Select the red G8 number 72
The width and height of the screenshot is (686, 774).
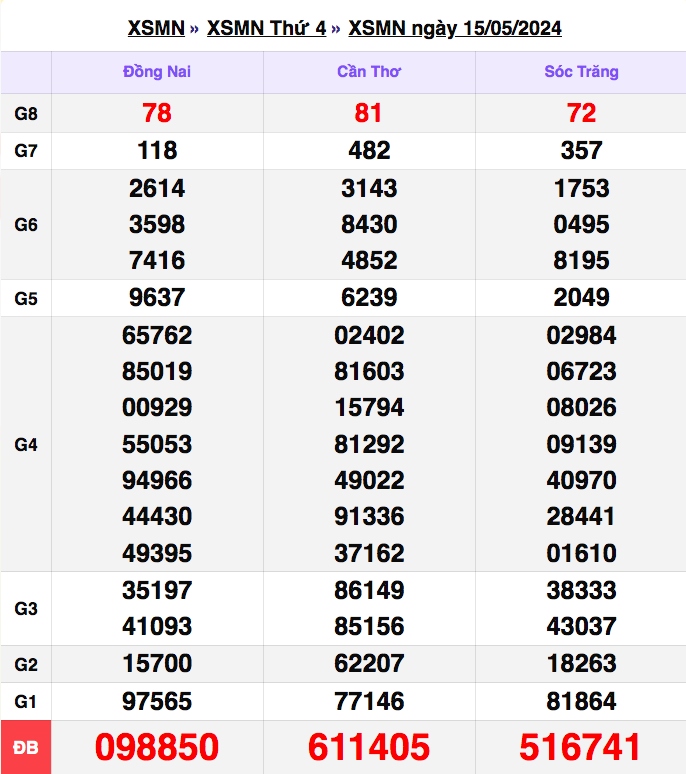[581, 114]
